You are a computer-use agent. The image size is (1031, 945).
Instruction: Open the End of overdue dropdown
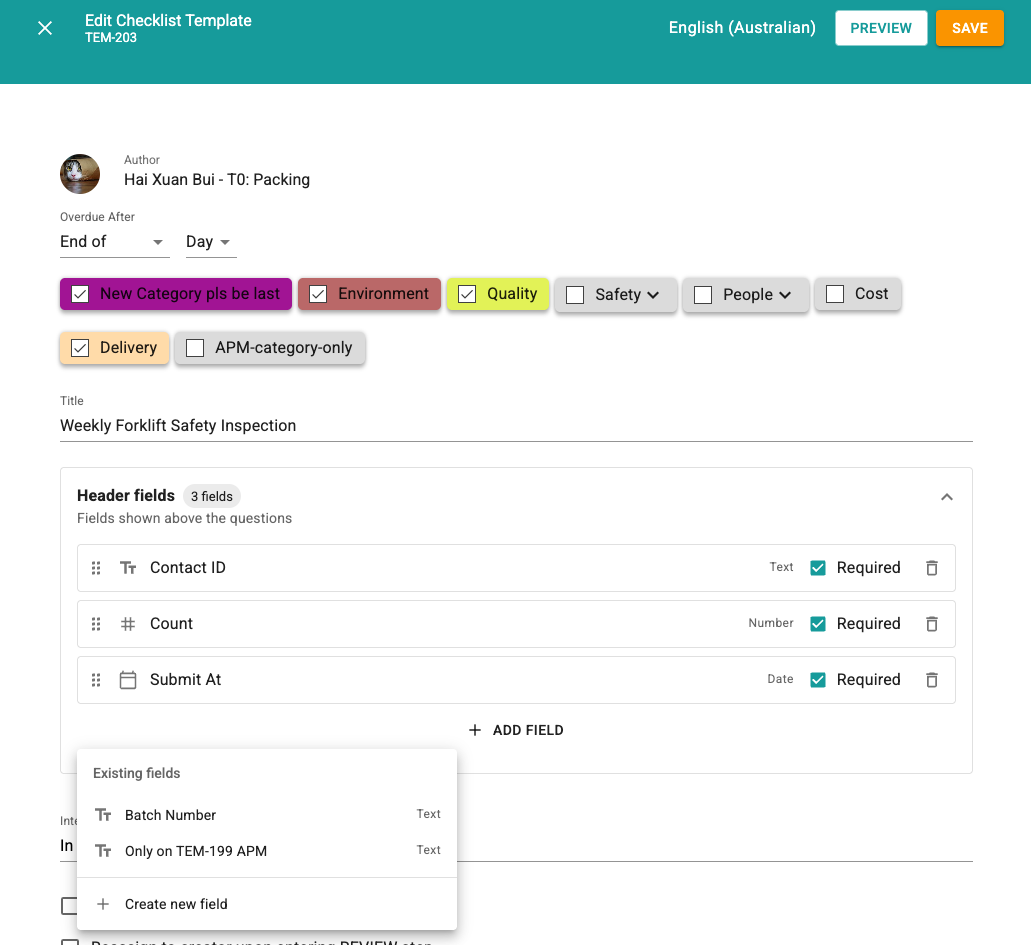coord(114,242)
